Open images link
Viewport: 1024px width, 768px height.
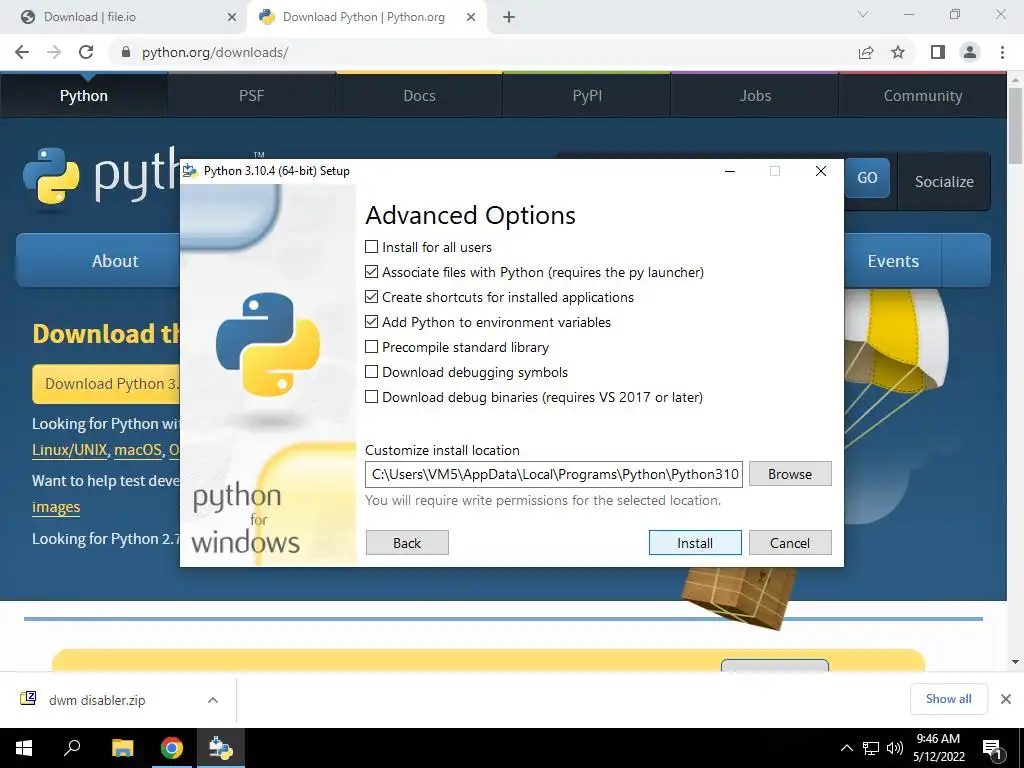[x=56, y=507]
